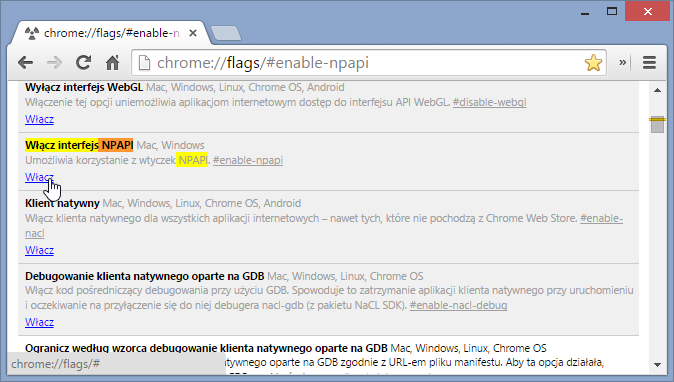Select the chrome://flags/#enable-n tab
This screenshot has width=674, height=382.
[110, 33]
